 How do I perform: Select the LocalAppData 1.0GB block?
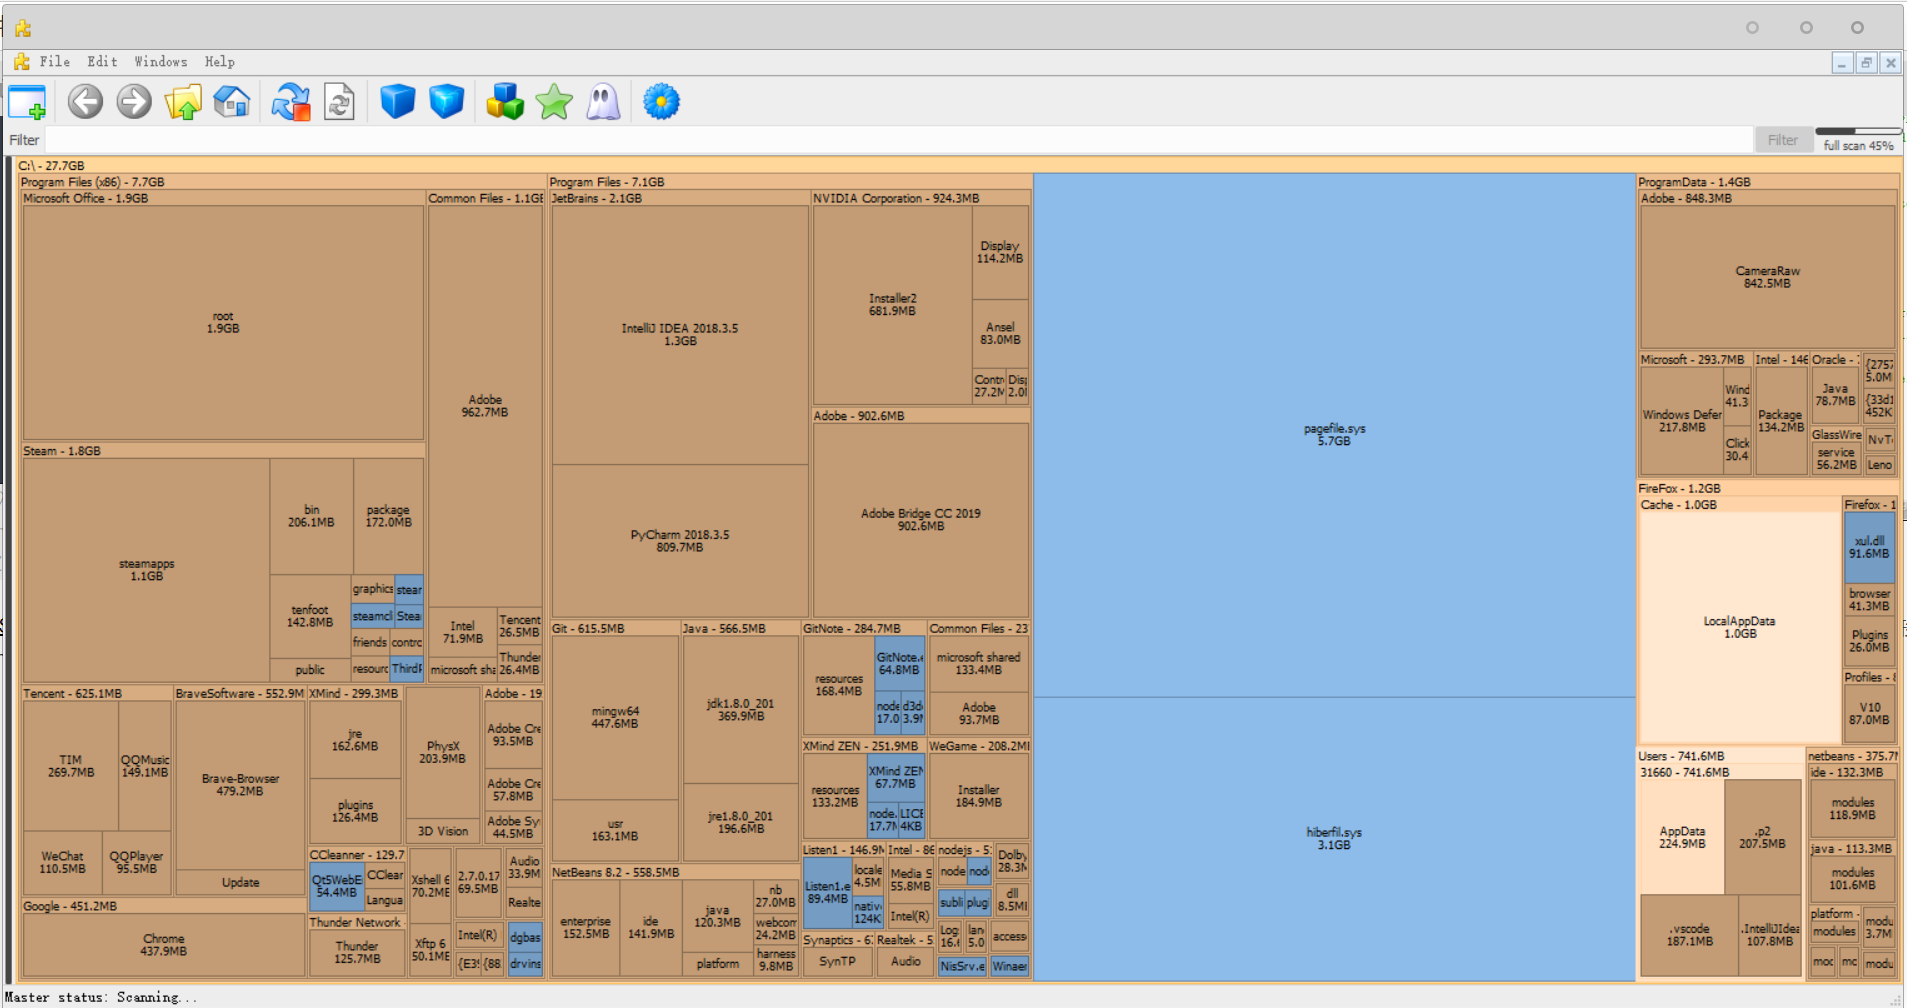point(1740,627)
